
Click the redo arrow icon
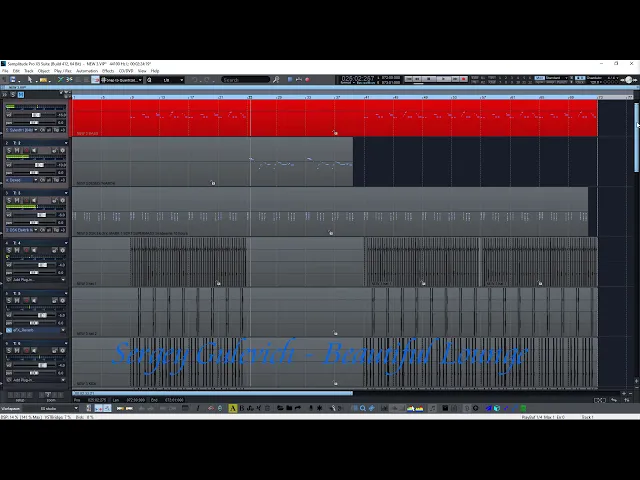207,80
